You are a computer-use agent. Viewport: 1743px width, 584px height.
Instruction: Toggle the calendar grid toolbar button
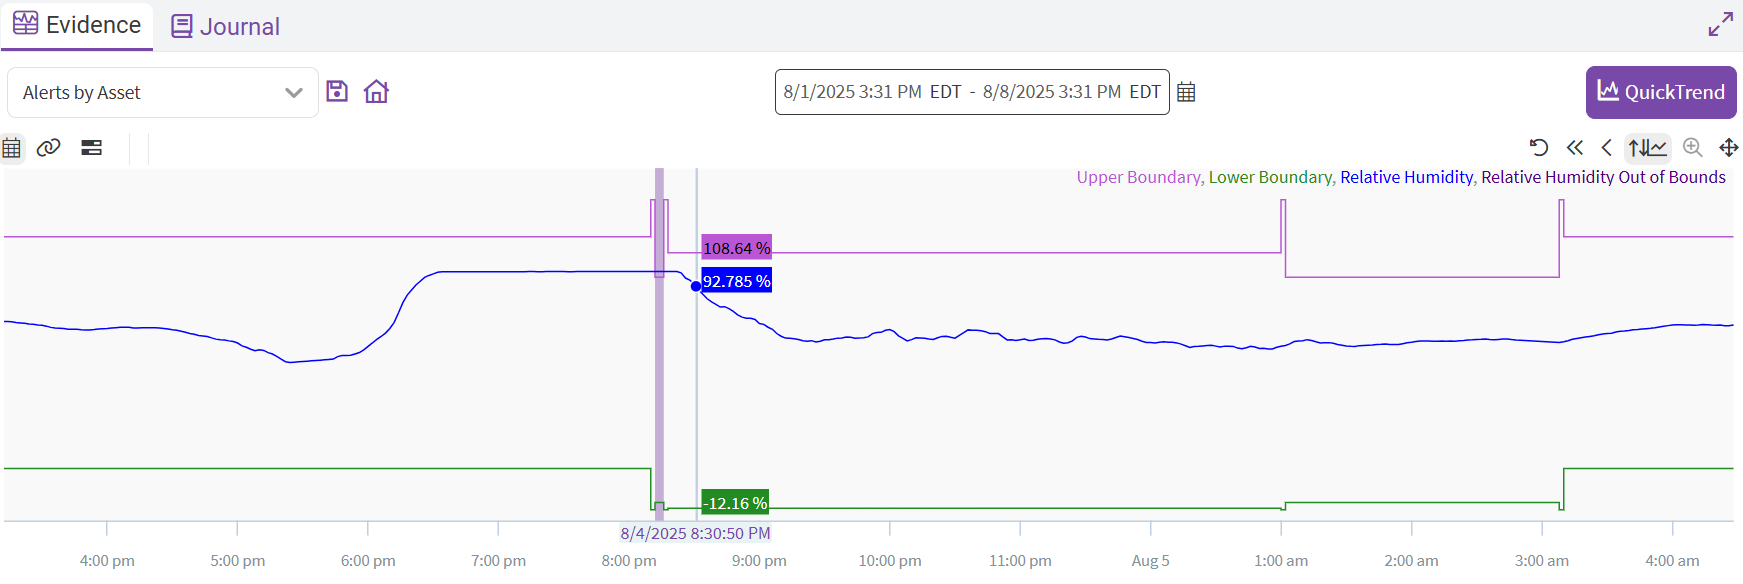pyautogui.click(x=12, y=148)
